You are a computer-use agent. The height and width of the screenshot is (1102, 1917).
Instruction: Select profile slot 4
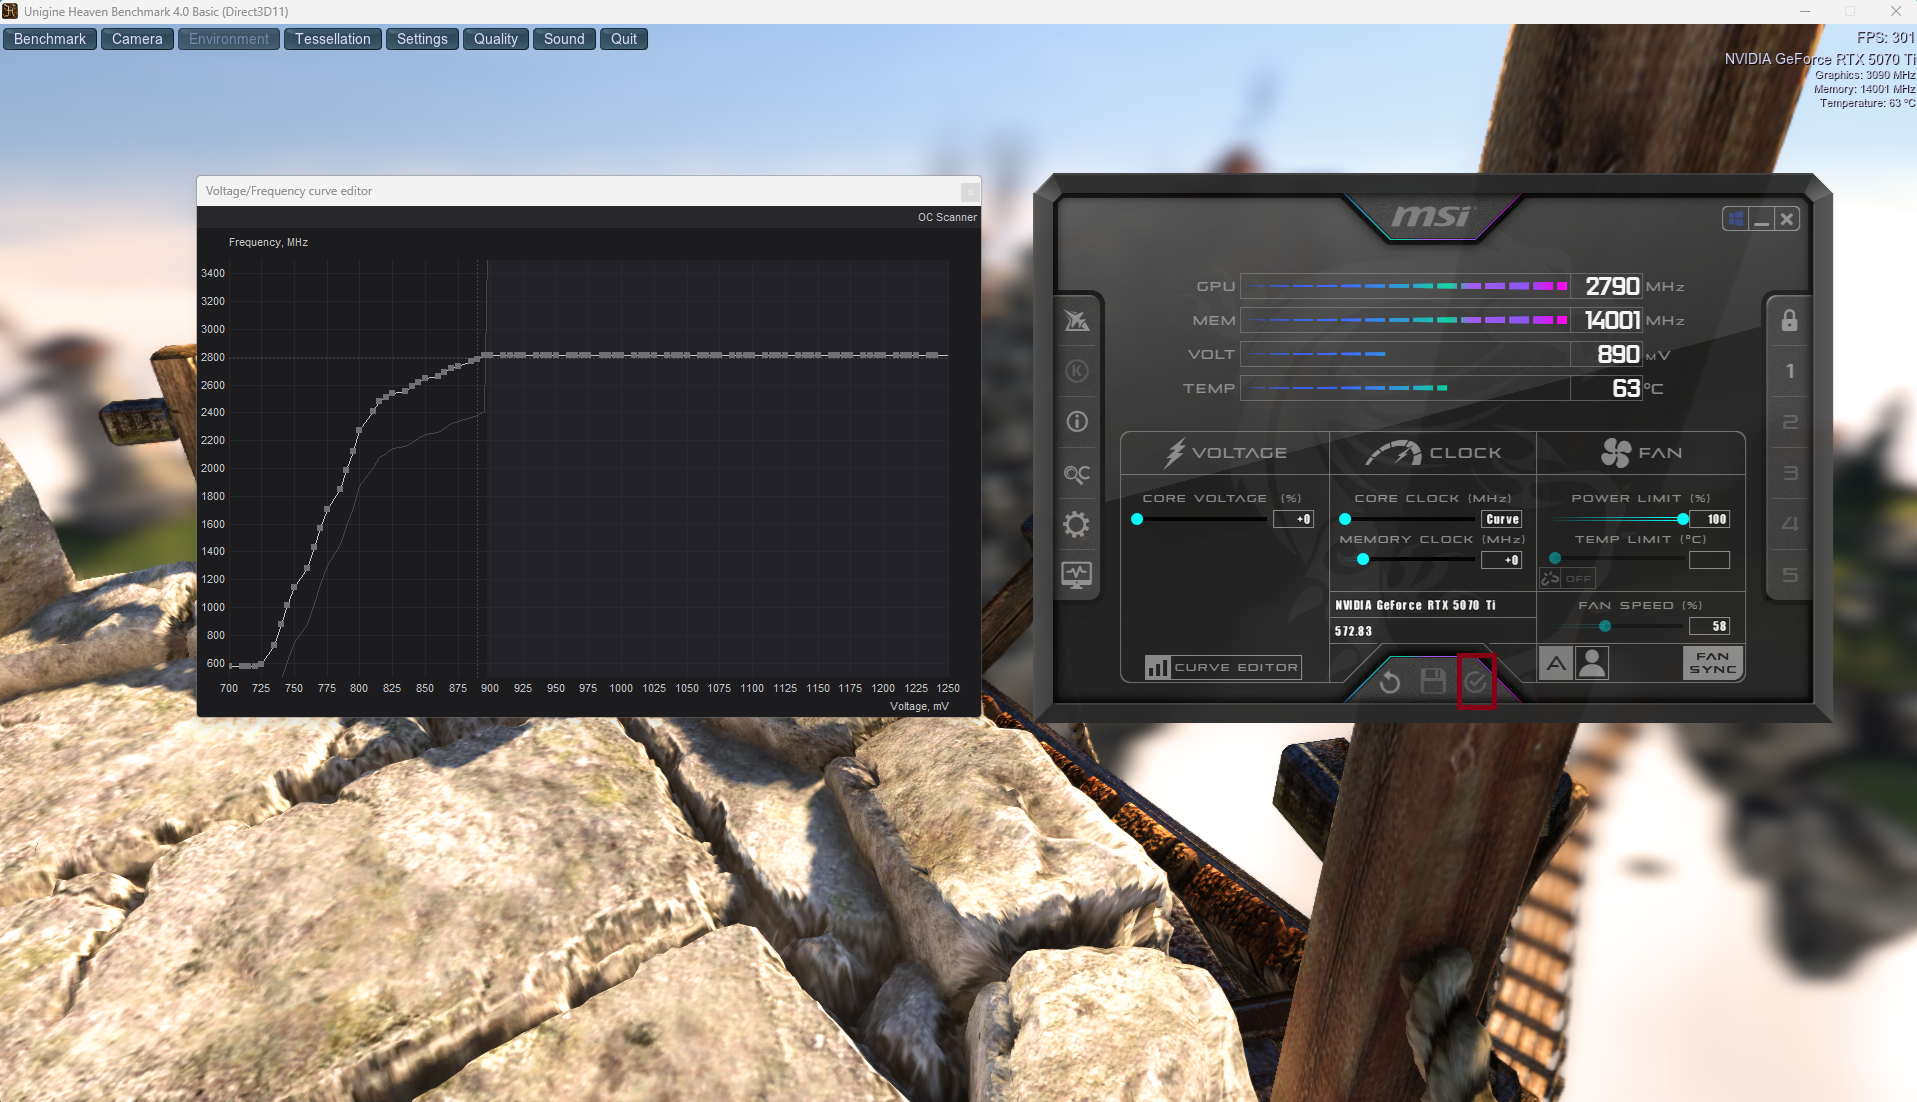pyautogui.click(x=1790, y=524)
